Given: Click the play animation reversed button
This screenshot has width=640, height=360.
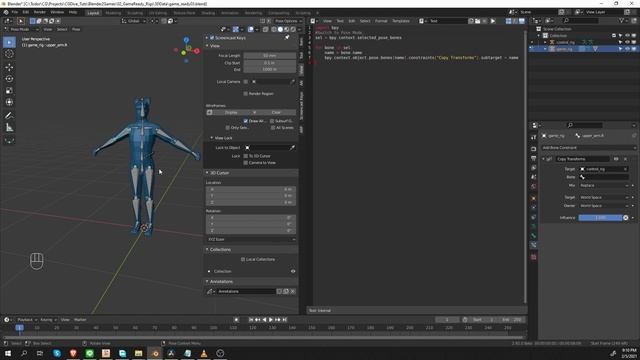Looking at the screenshot, I should (x=264, y=320).
